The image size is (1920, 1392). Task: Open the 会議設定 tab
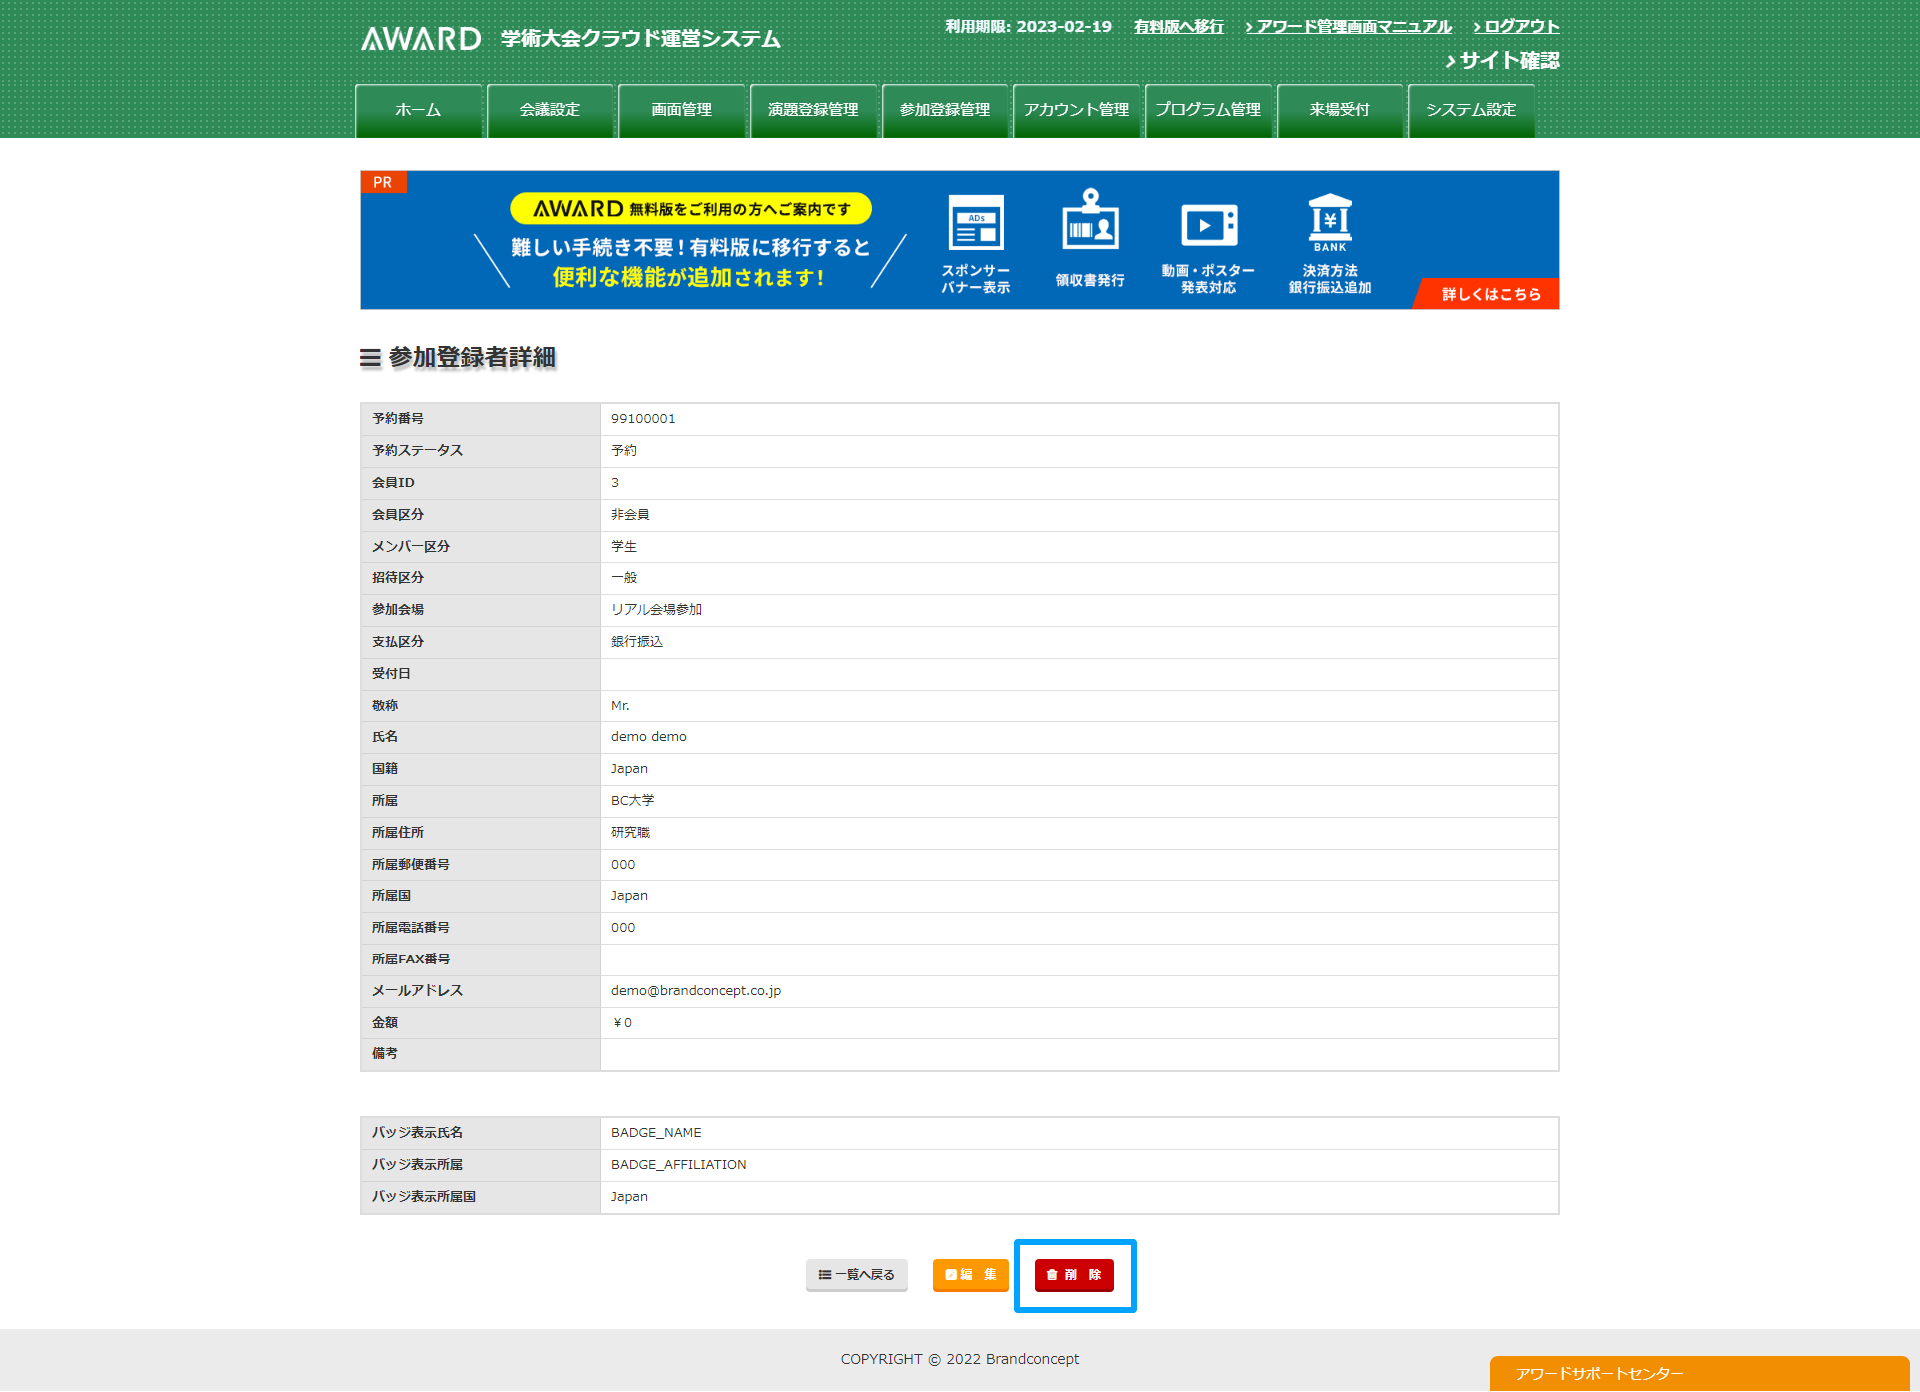pyautogui.click(x=550, y=110)
